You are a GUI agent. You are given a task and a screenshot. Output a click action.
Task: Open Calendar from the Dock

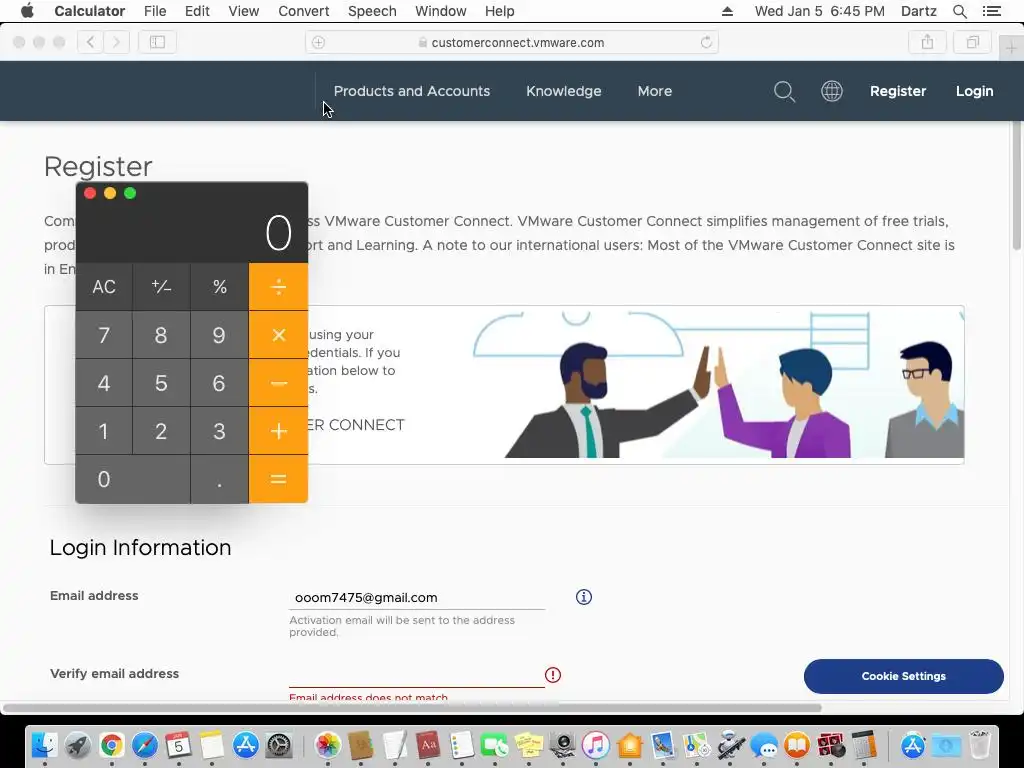(x=178, y=745)
